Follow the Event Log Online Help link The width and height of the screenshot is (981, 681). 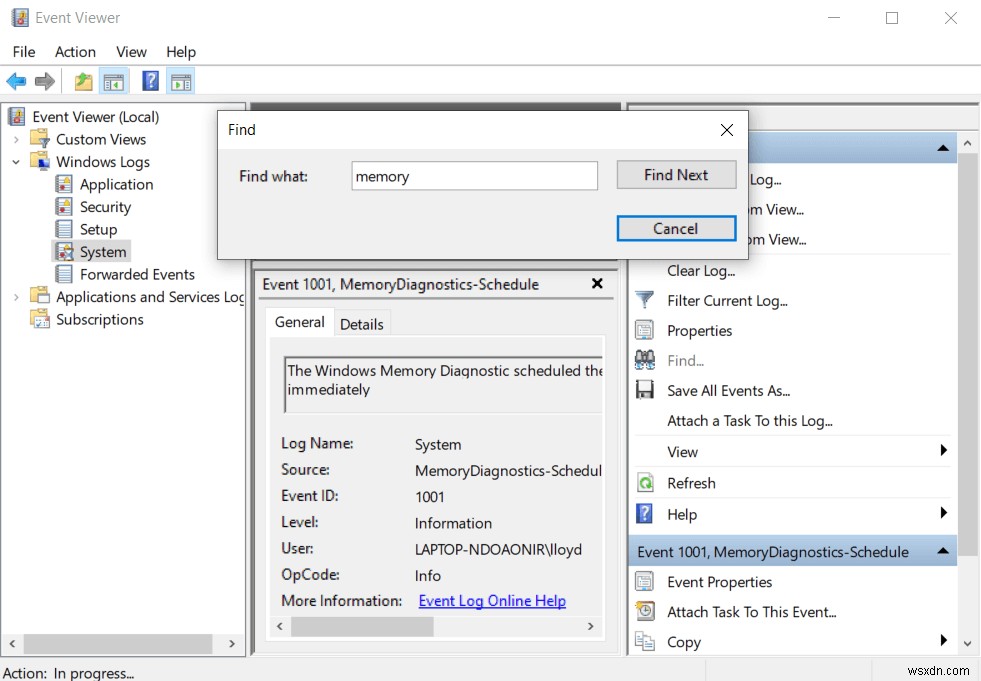click(x=492, y=600)
